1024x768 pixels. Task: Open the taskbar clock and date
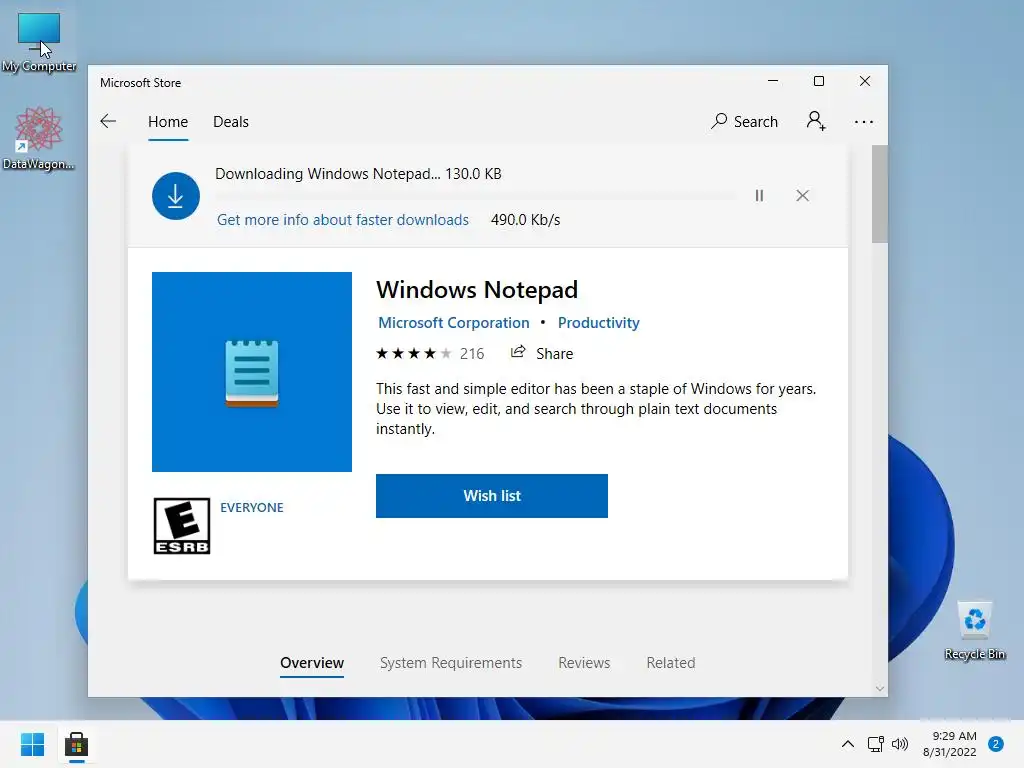(x=950, y=744)
